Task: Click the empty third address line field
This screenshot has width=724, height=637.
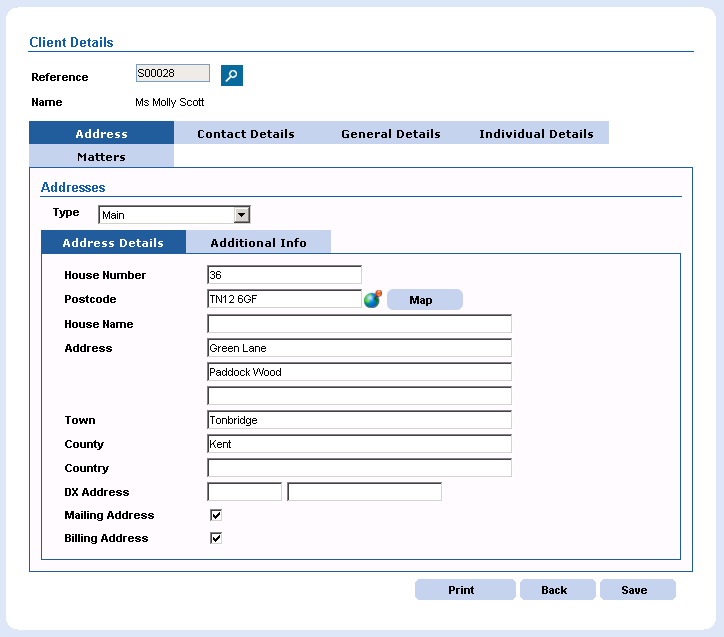Action: pyautogui.click(x=359, y=396)
